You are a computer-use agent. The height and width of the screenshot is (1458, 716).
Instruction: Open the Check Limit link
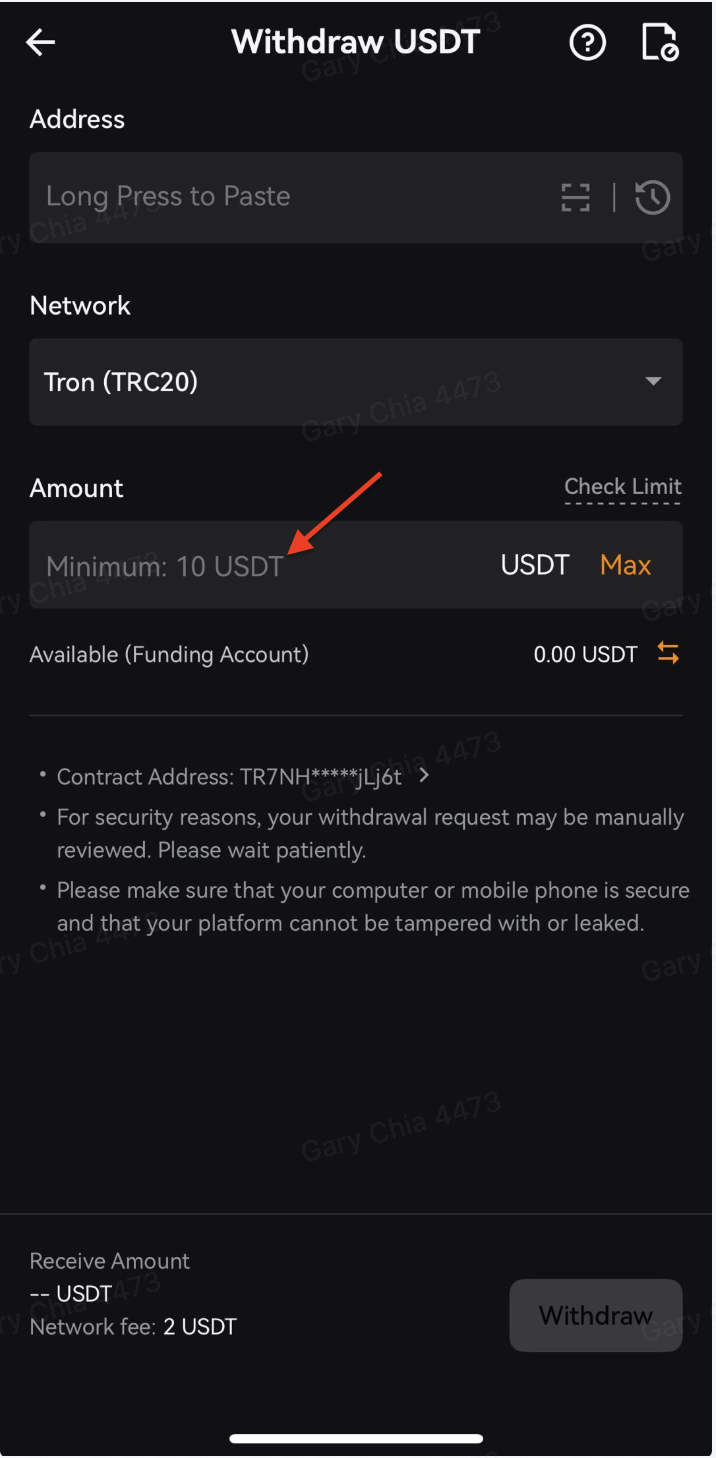click(623, 487)
